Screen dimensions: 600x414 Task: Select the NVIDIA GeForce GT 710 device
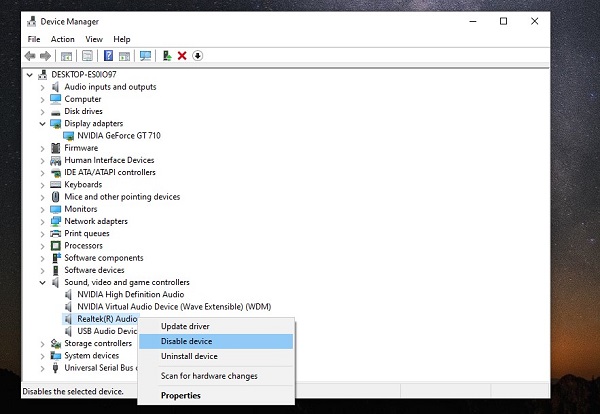(x=117, y=135)
